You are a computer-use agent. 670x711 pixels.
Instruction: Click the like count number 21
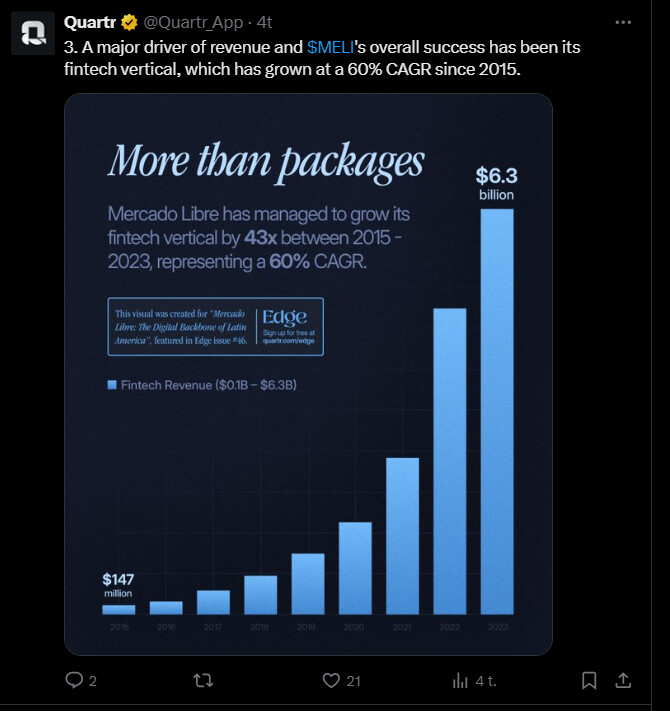353,680
